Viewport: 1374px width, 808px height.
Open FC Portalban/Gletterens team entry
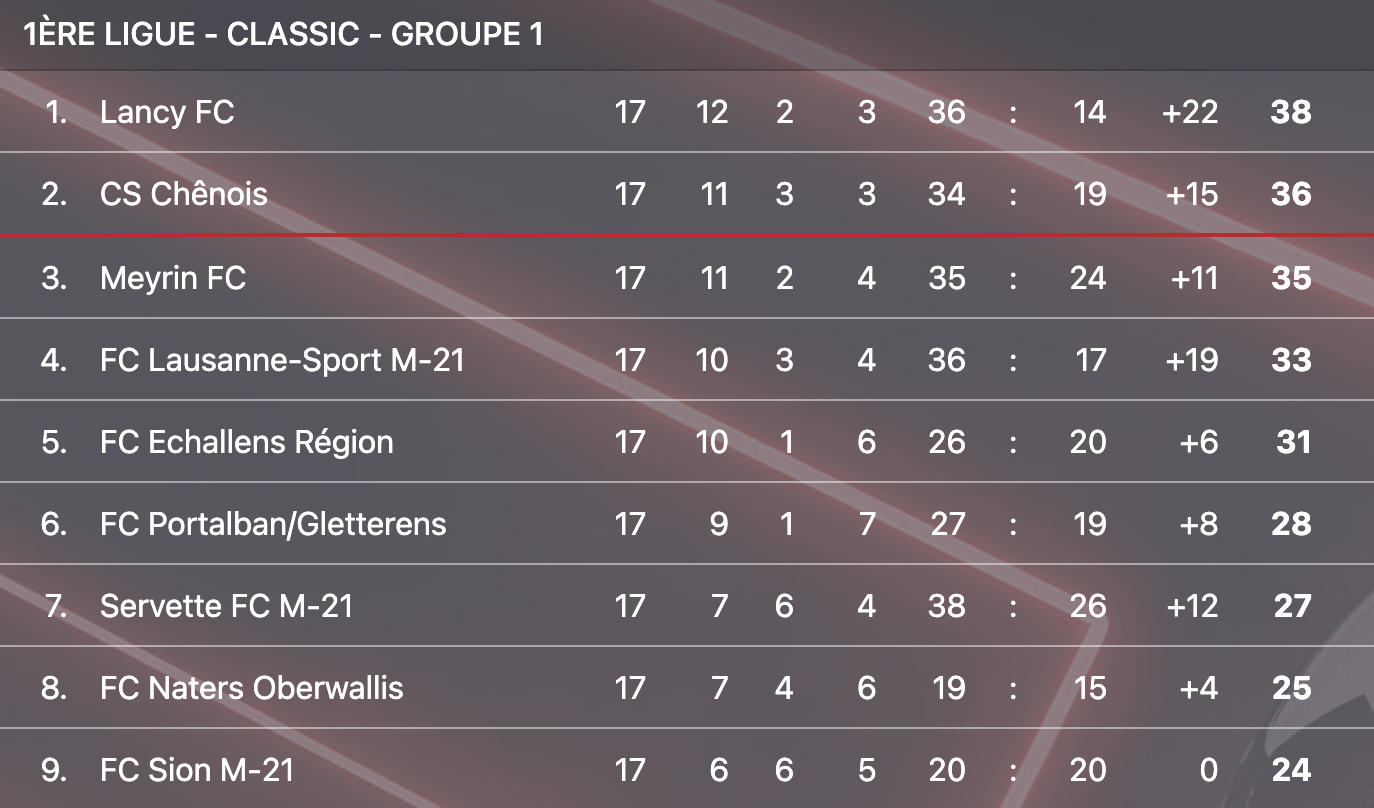click(273, 523)
